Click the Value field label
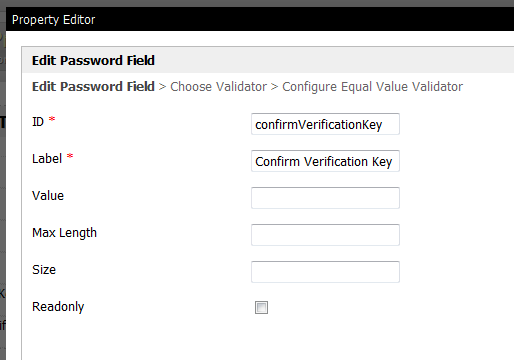This screenshot has width=514, height=360. pyautogui.click(x=48, y=196)
